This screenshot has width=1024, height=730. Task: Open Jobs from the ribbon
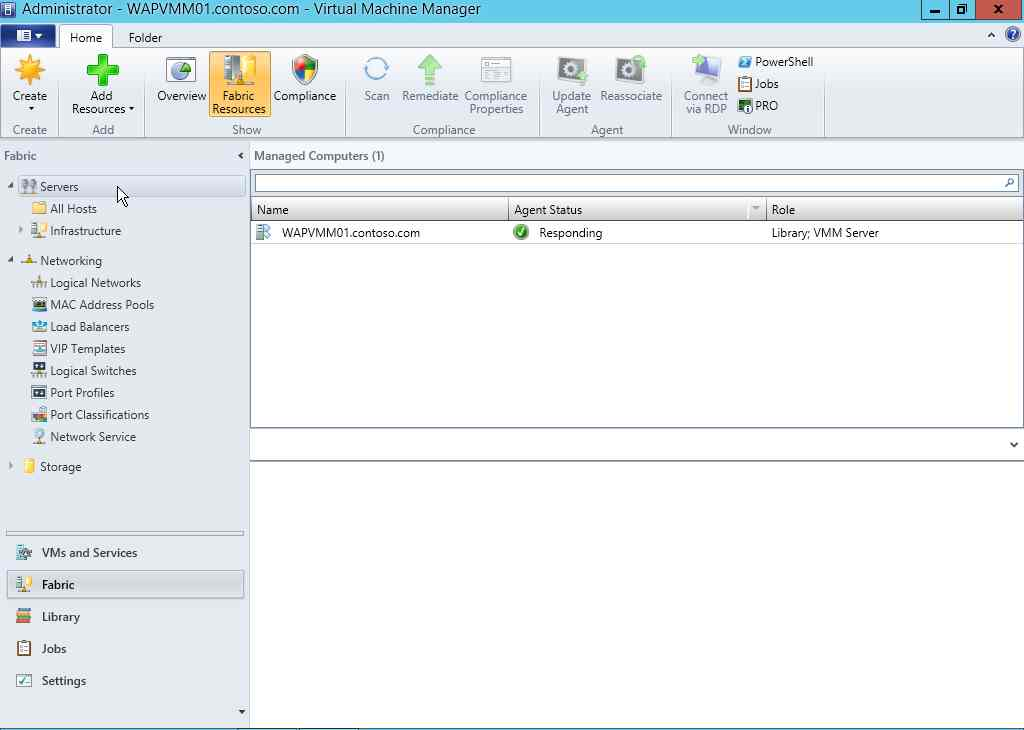[758, 84]
